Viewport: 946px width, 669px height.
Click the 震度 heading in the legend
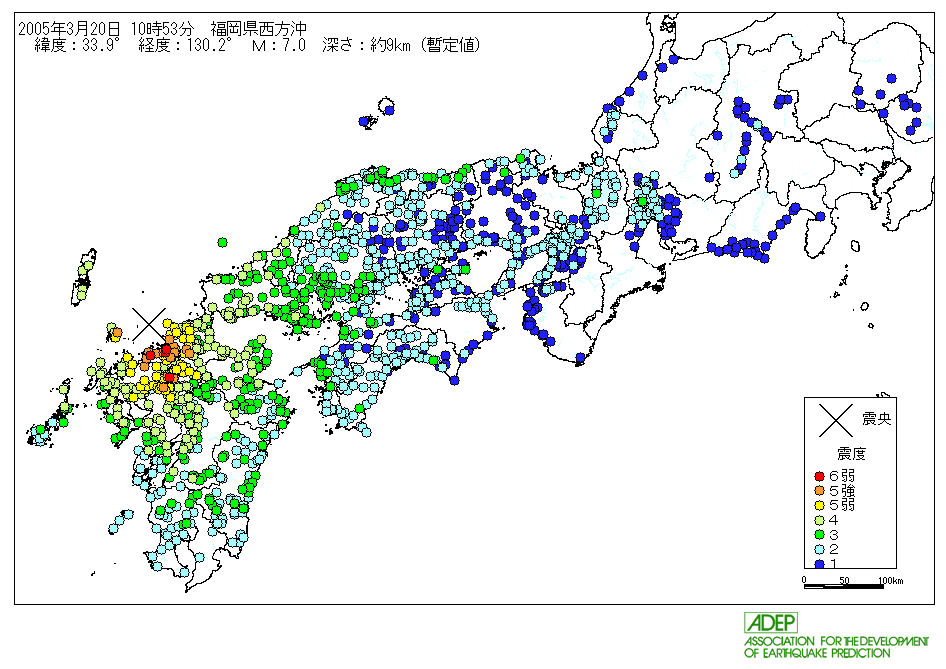point(851,454)
